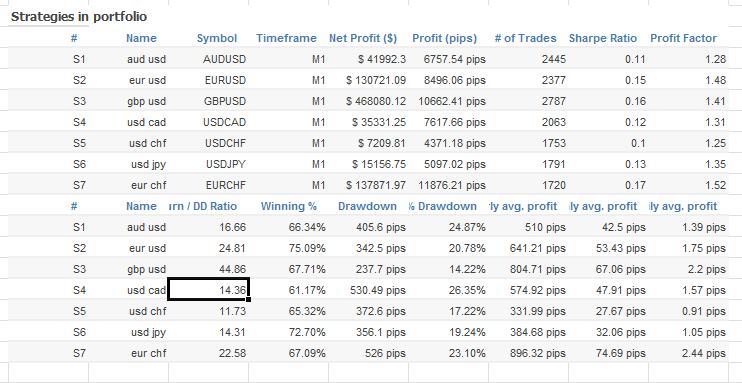Click the '6757.54 pips' cell
The height and width of the screenshot is (383, 742).
[x=455, y=59]
